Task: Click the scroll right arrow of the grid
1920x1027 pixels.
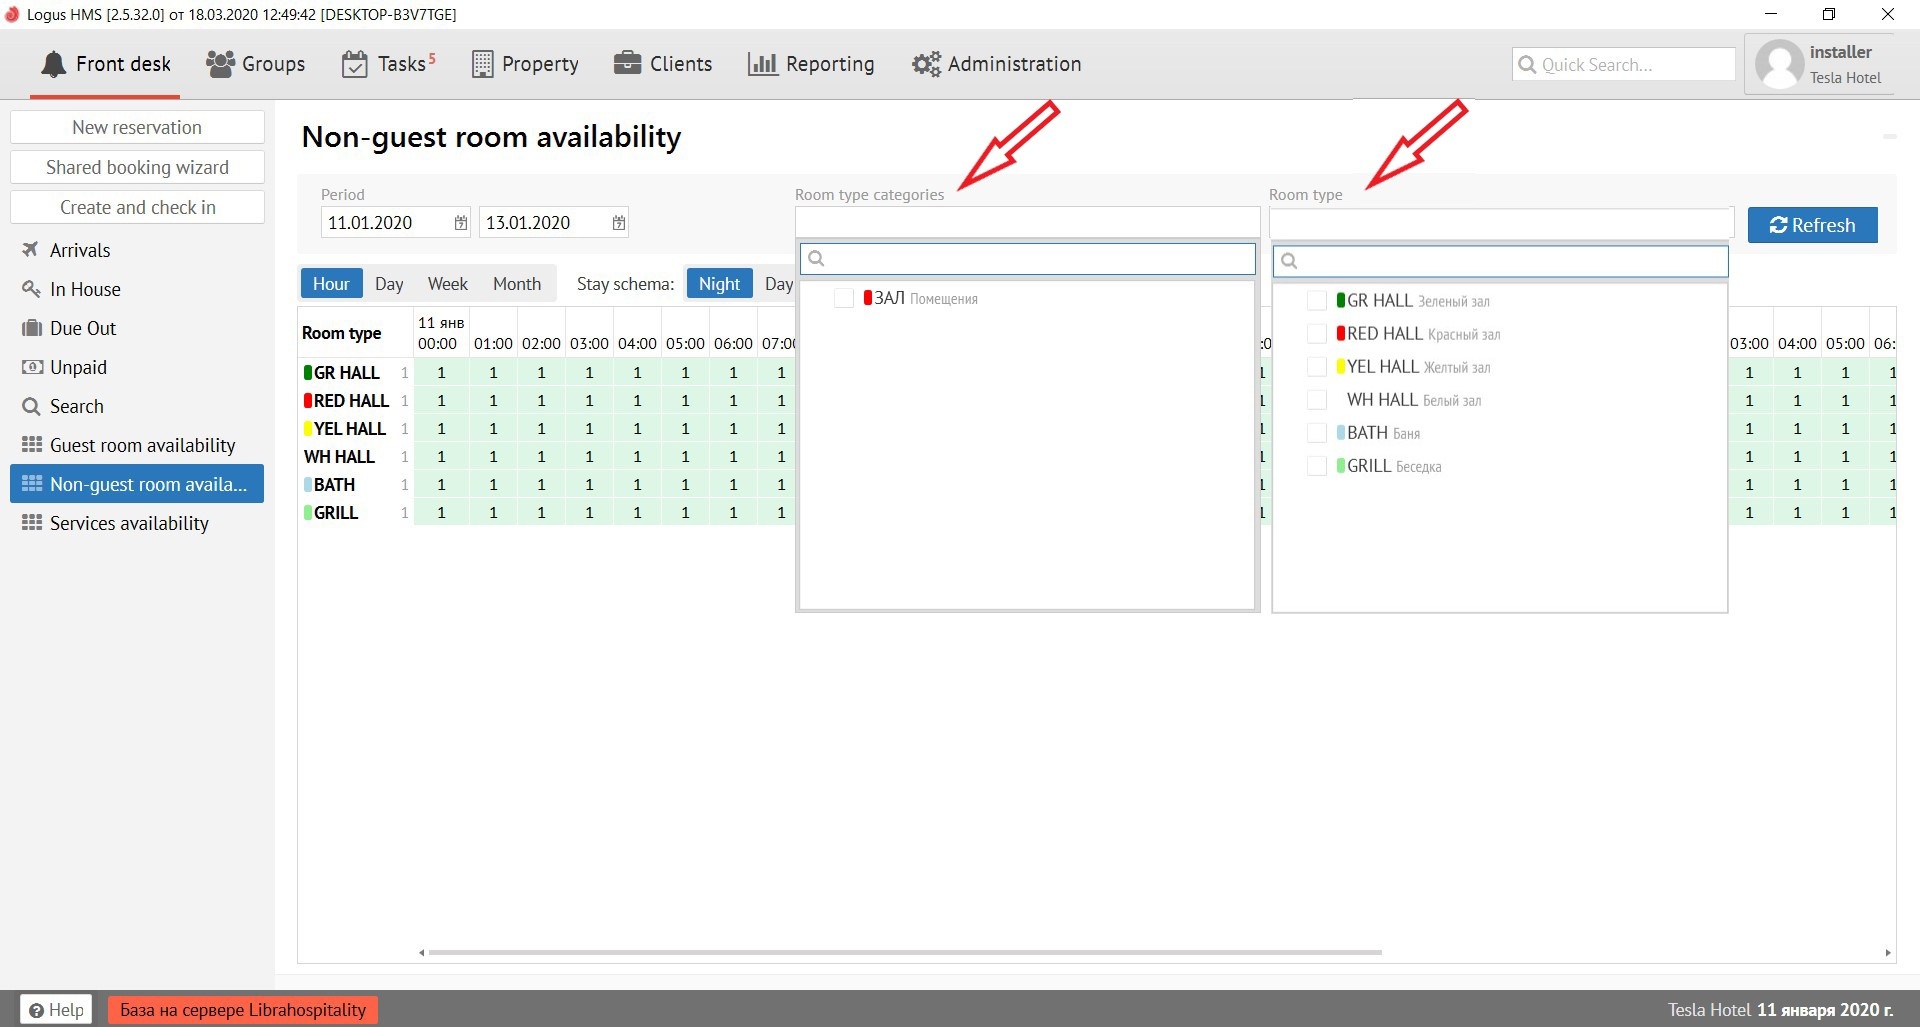Action: (x=1888, y=952)
